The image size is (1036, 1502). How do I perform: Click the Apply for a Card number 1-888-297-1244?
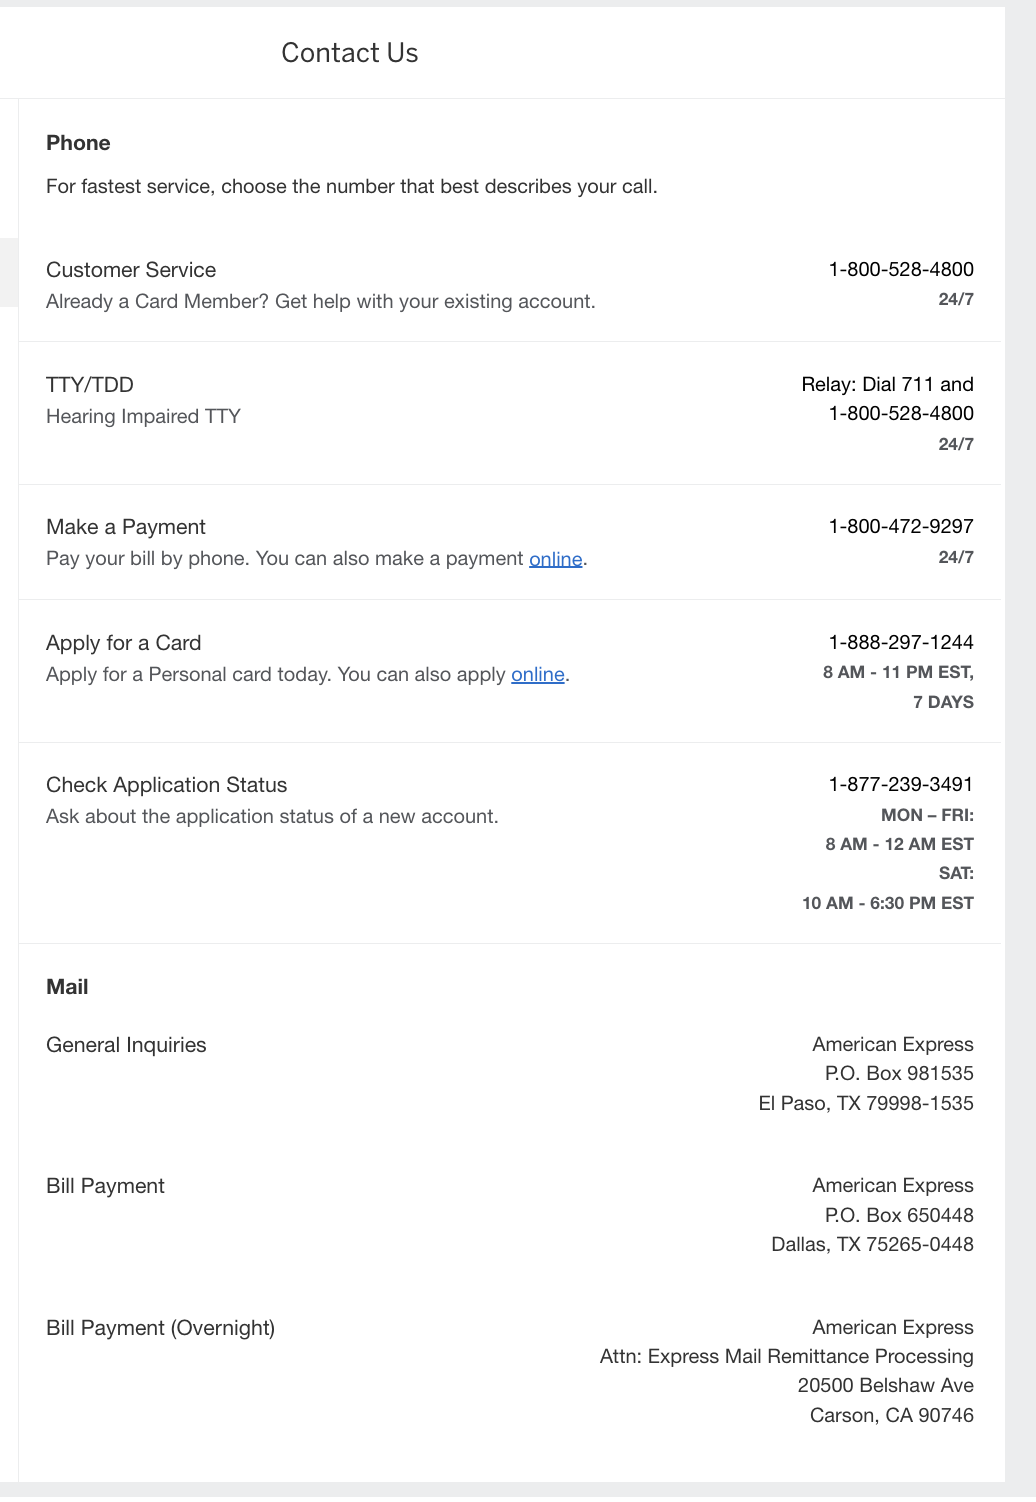900,642
